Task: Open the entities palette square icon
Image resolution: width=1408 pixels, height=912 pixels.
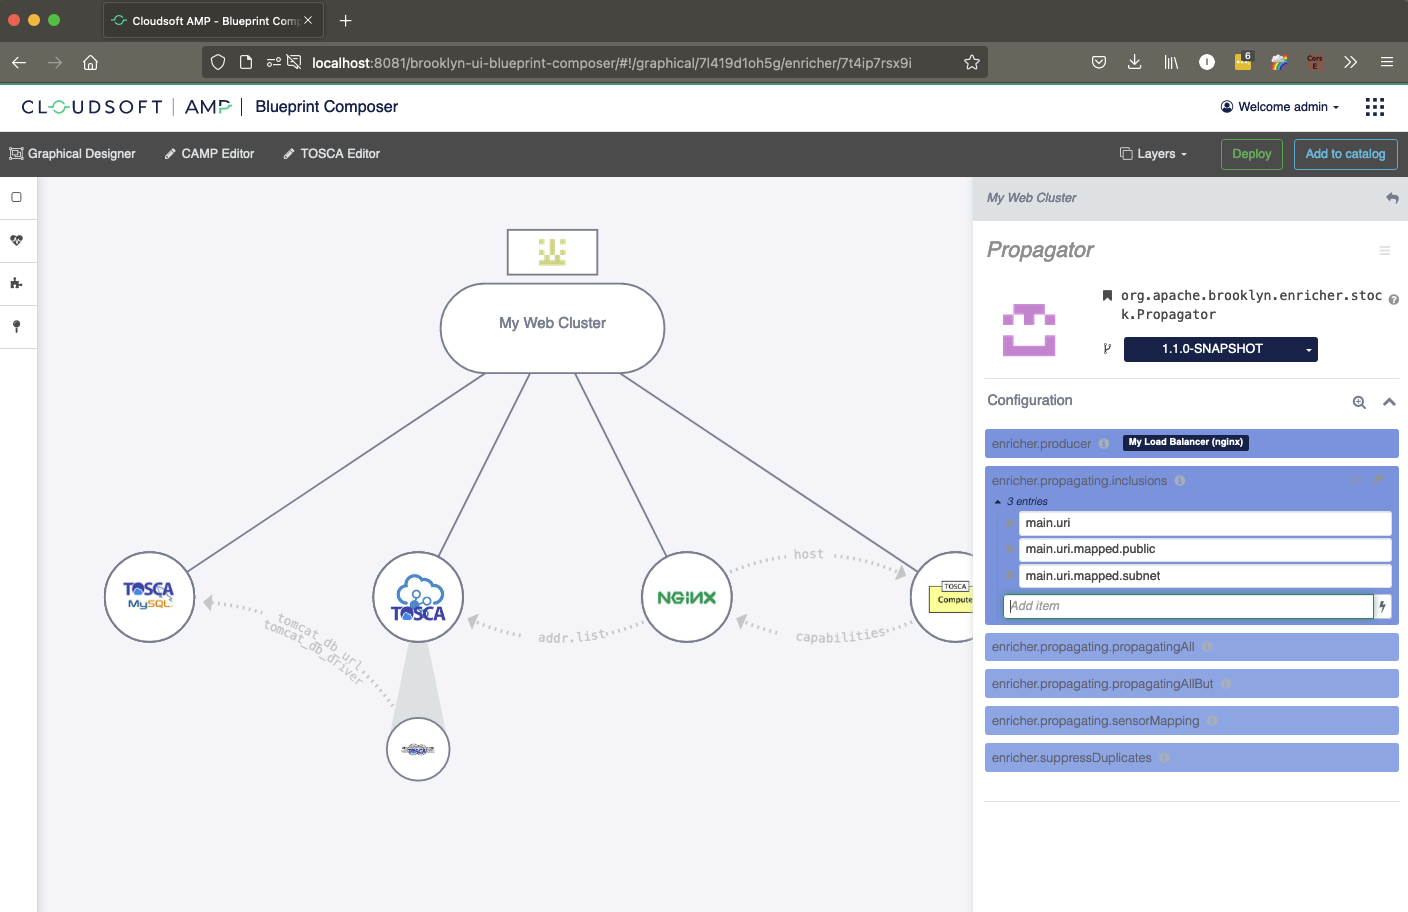Action: (x=17, y=197)
